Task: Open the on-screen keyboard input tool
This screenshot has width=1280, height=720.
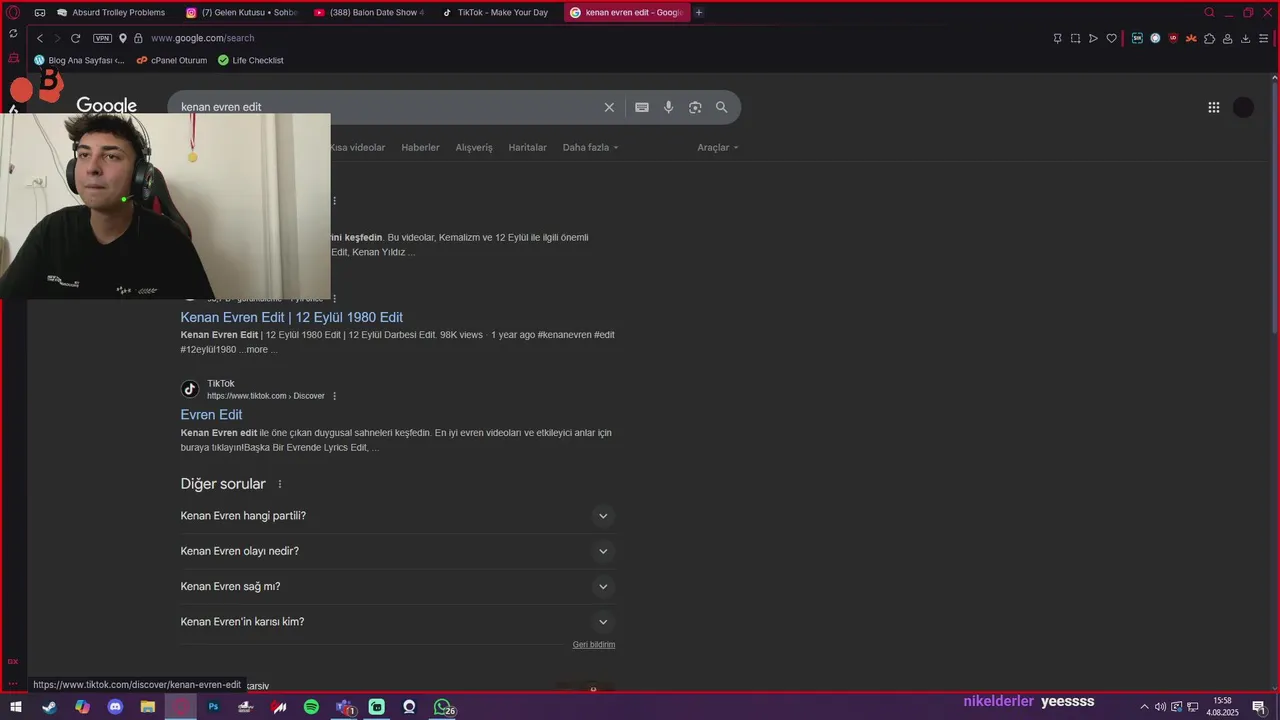Action: (642, 107)
